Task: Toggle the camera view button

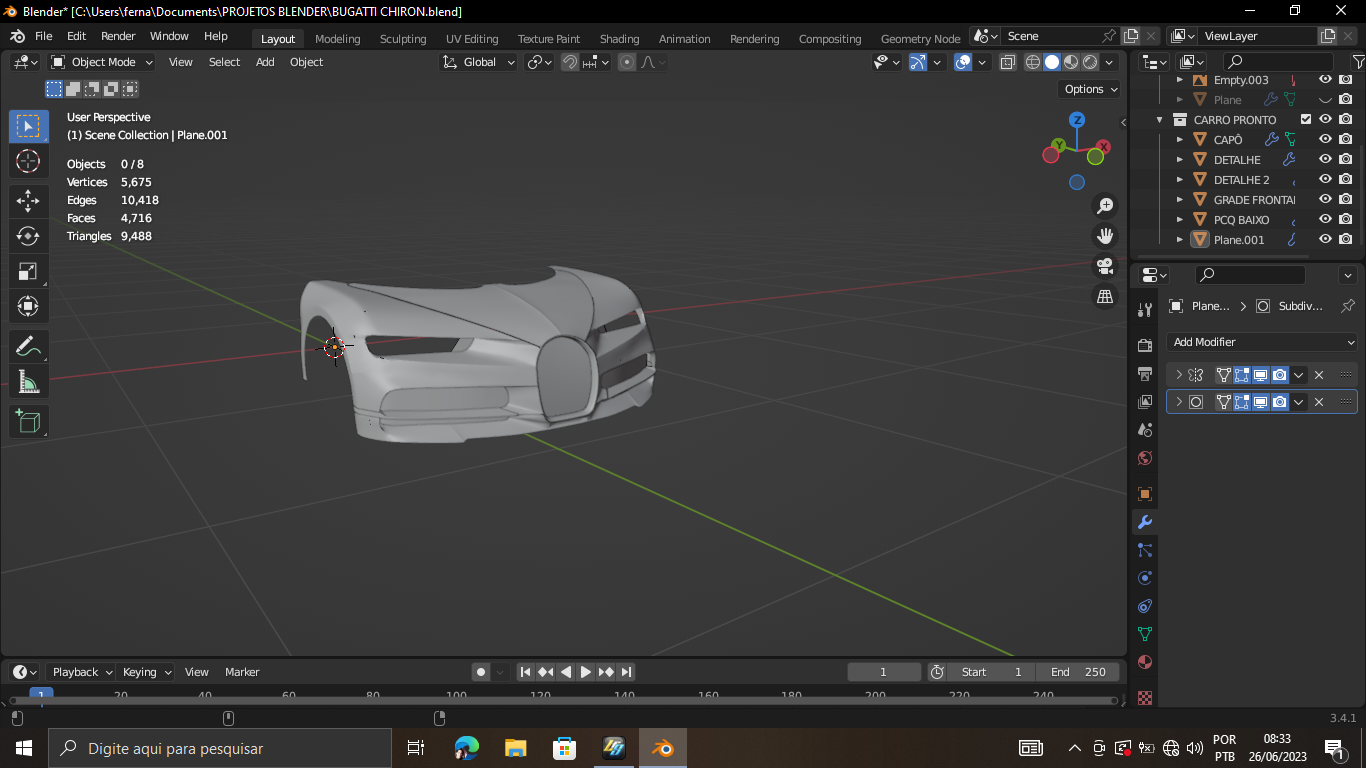Action: point(1105,266)
